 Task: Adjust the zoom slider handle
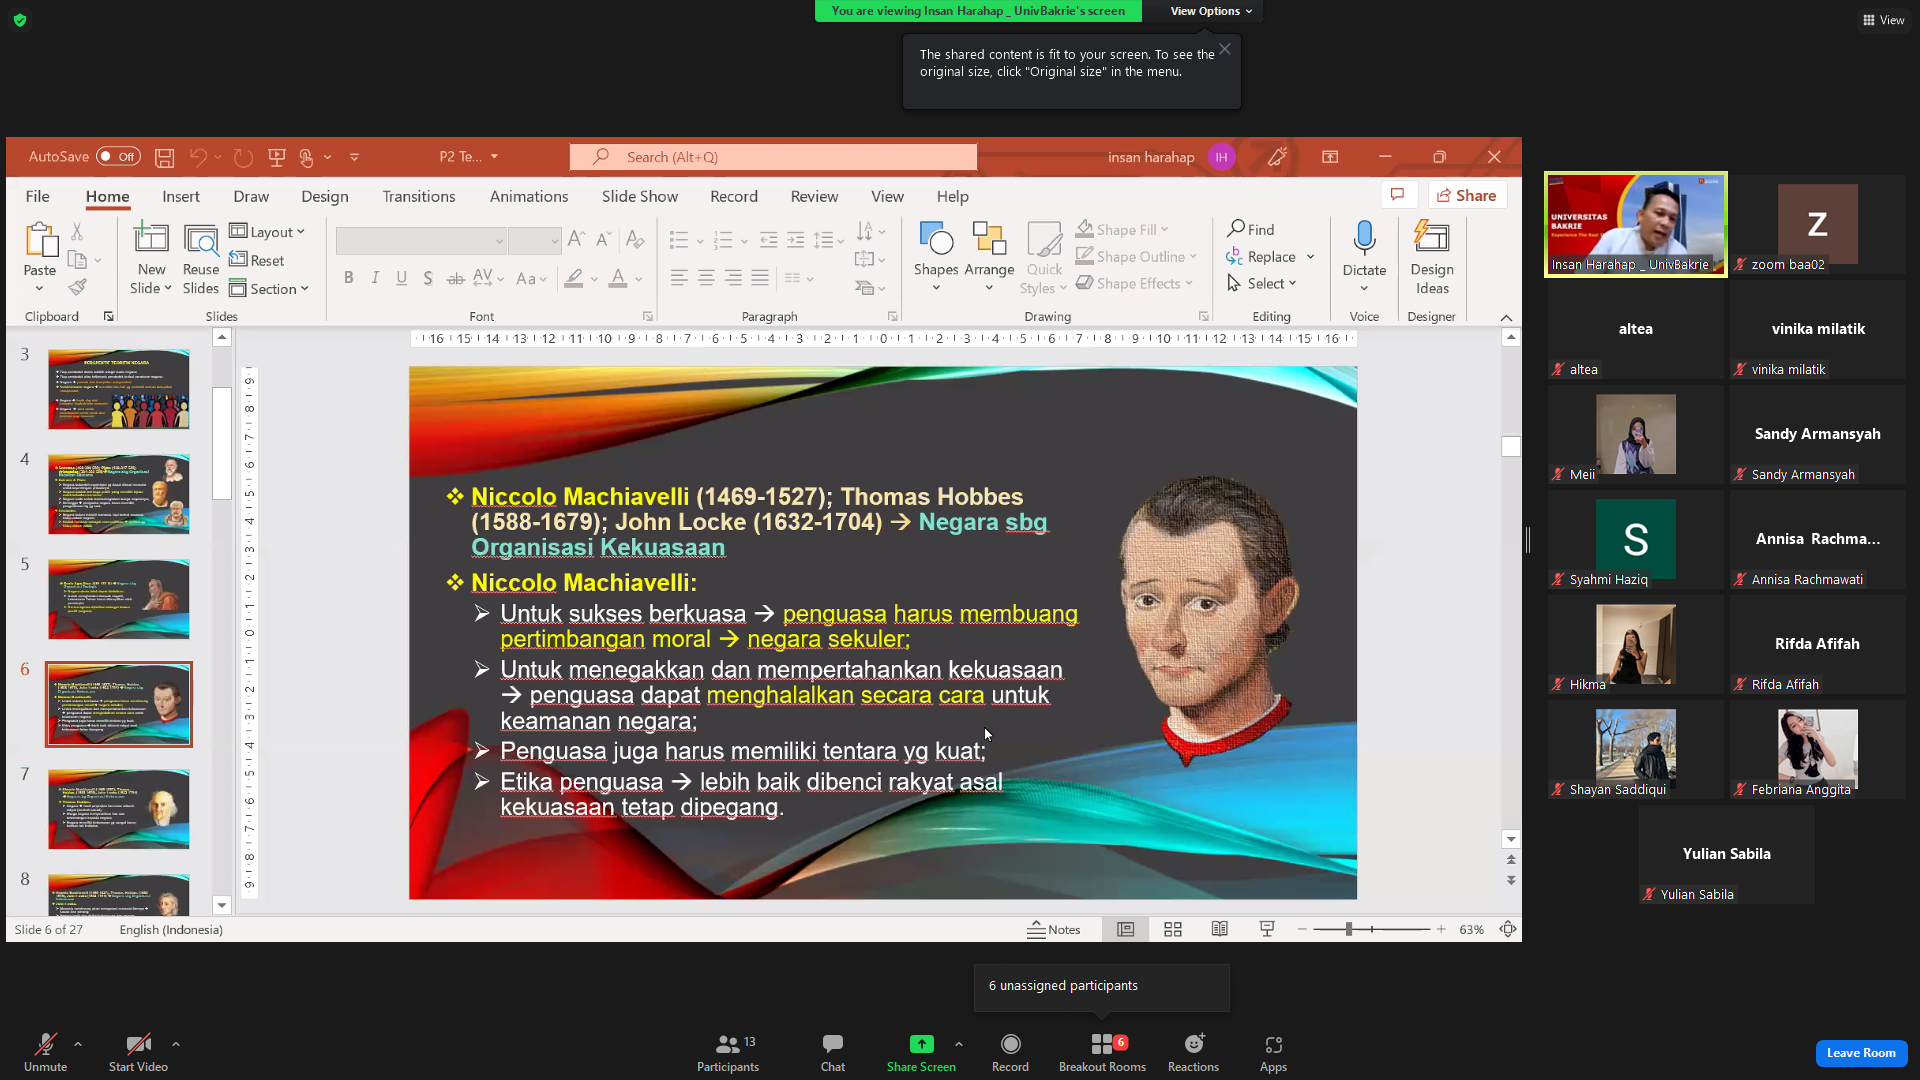tap(1349, 930)
